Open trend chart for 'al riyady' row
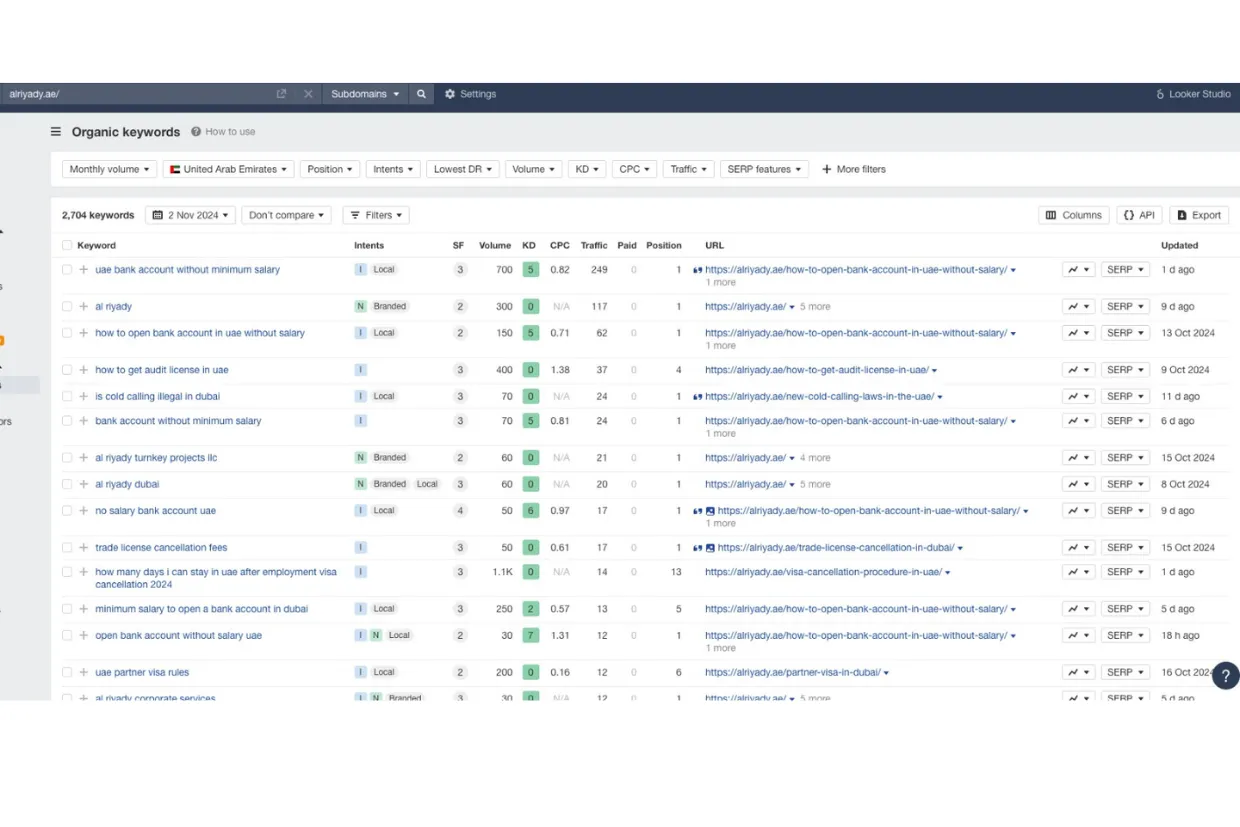Viewport: 1240px width, 827px height. point(1078,307)
